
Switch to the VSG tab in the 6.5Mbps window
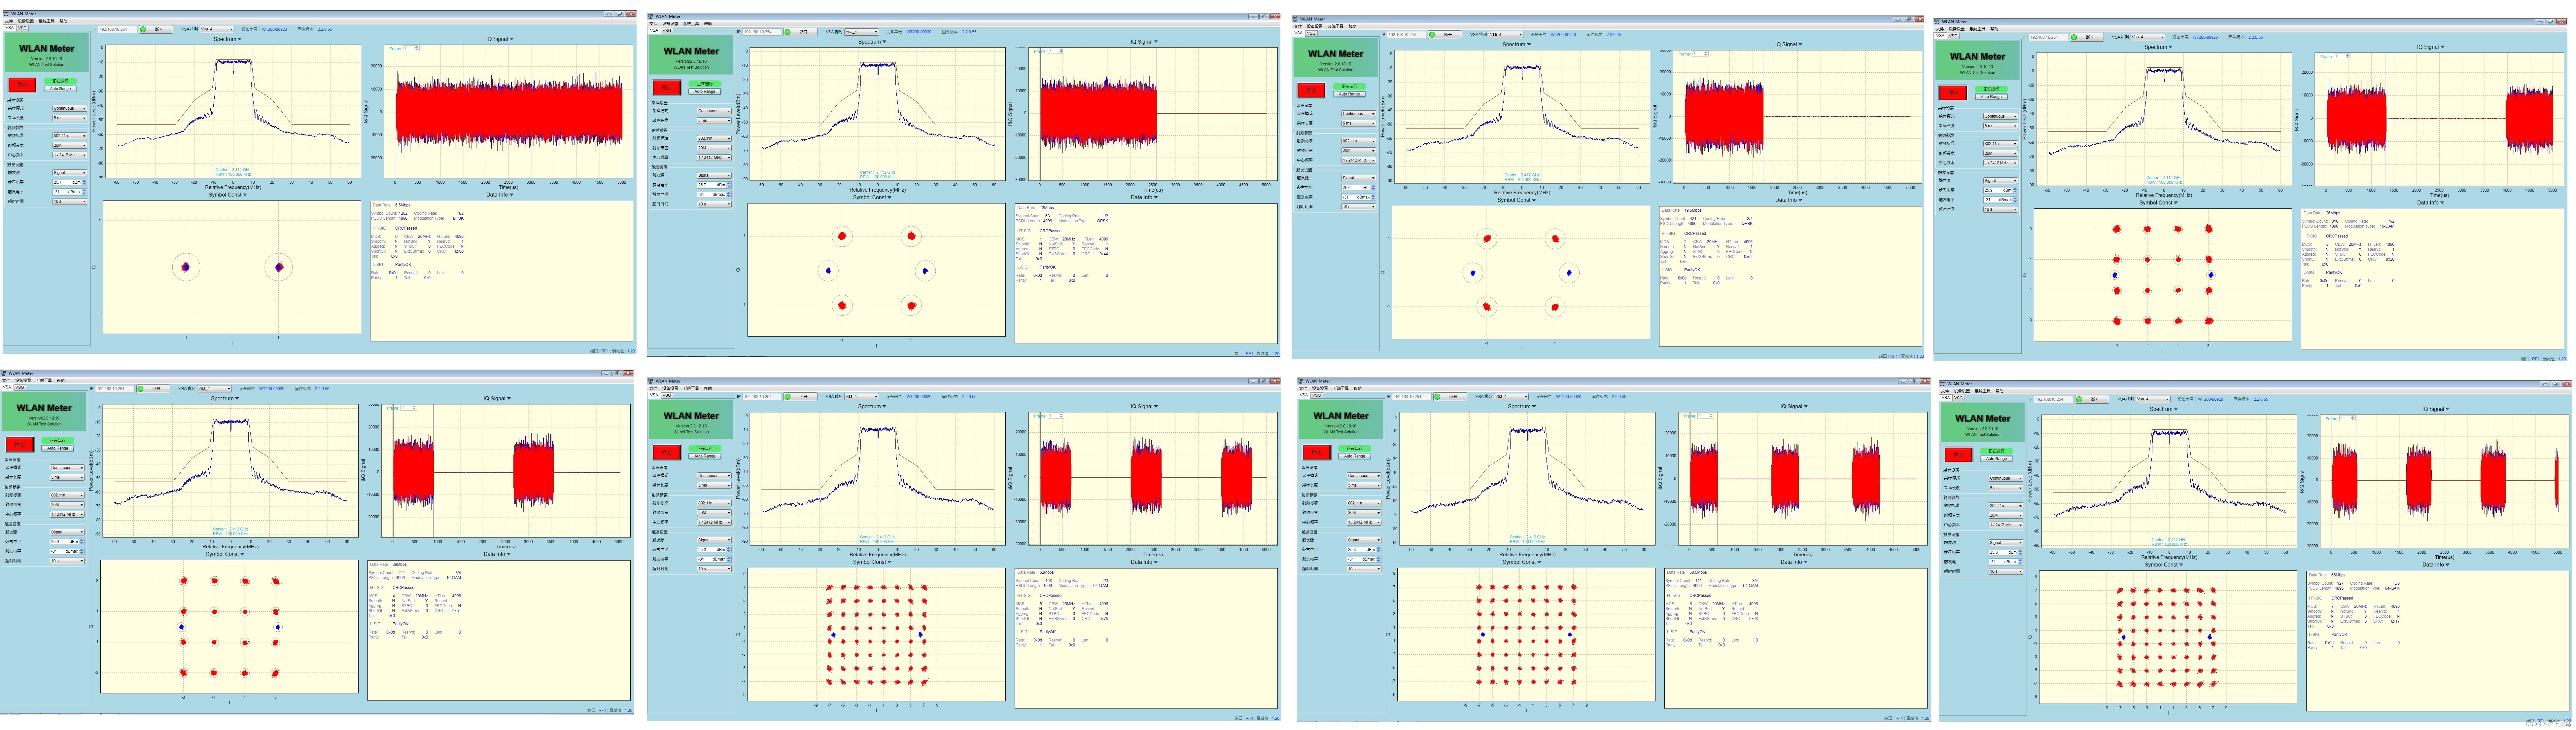22,28
